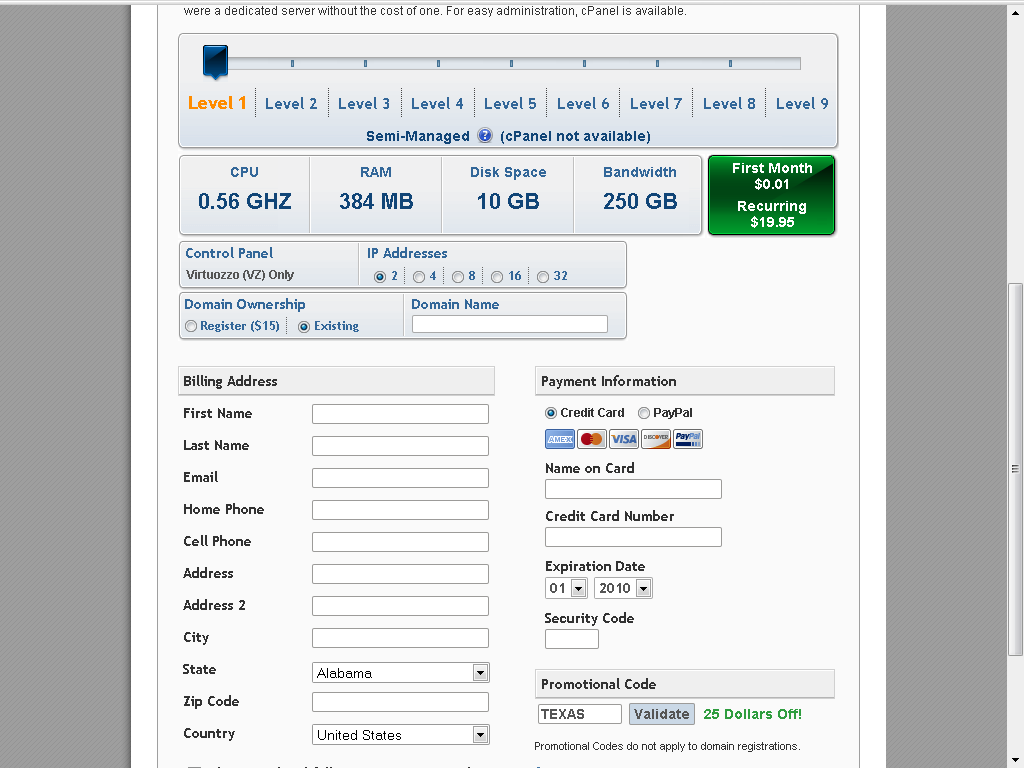Focus the Credit Card Number field

click(633, 537)
